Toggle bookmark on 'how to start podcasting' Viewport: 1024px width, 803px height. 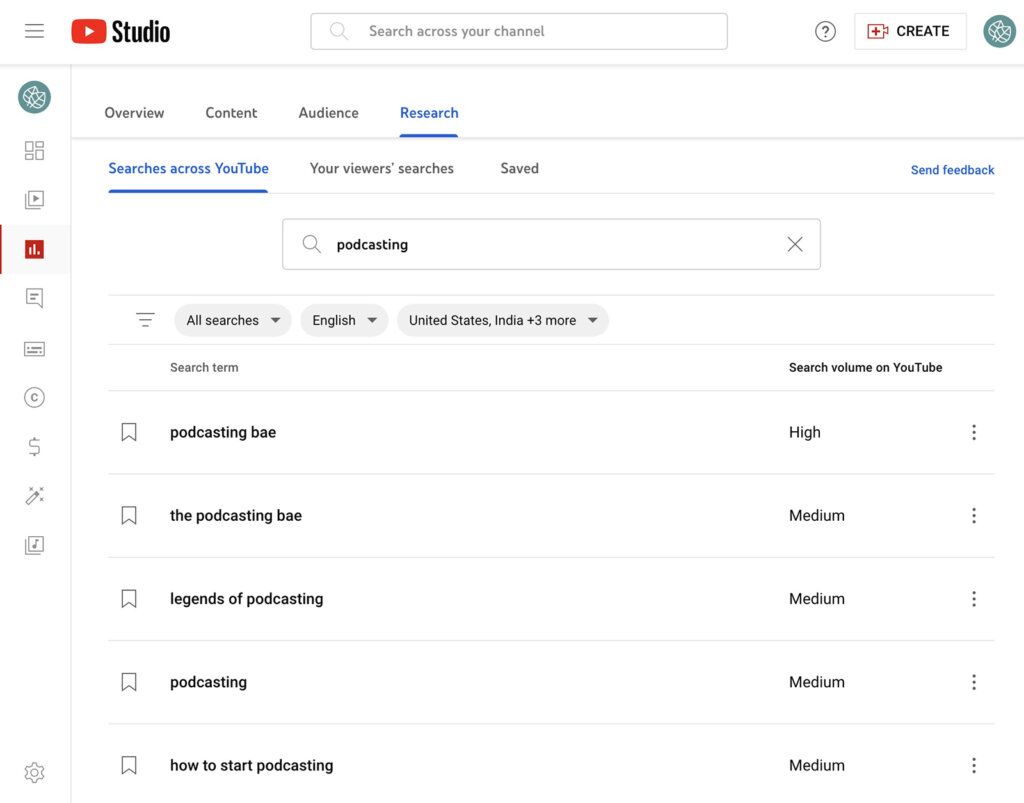[x=128, y=765]
